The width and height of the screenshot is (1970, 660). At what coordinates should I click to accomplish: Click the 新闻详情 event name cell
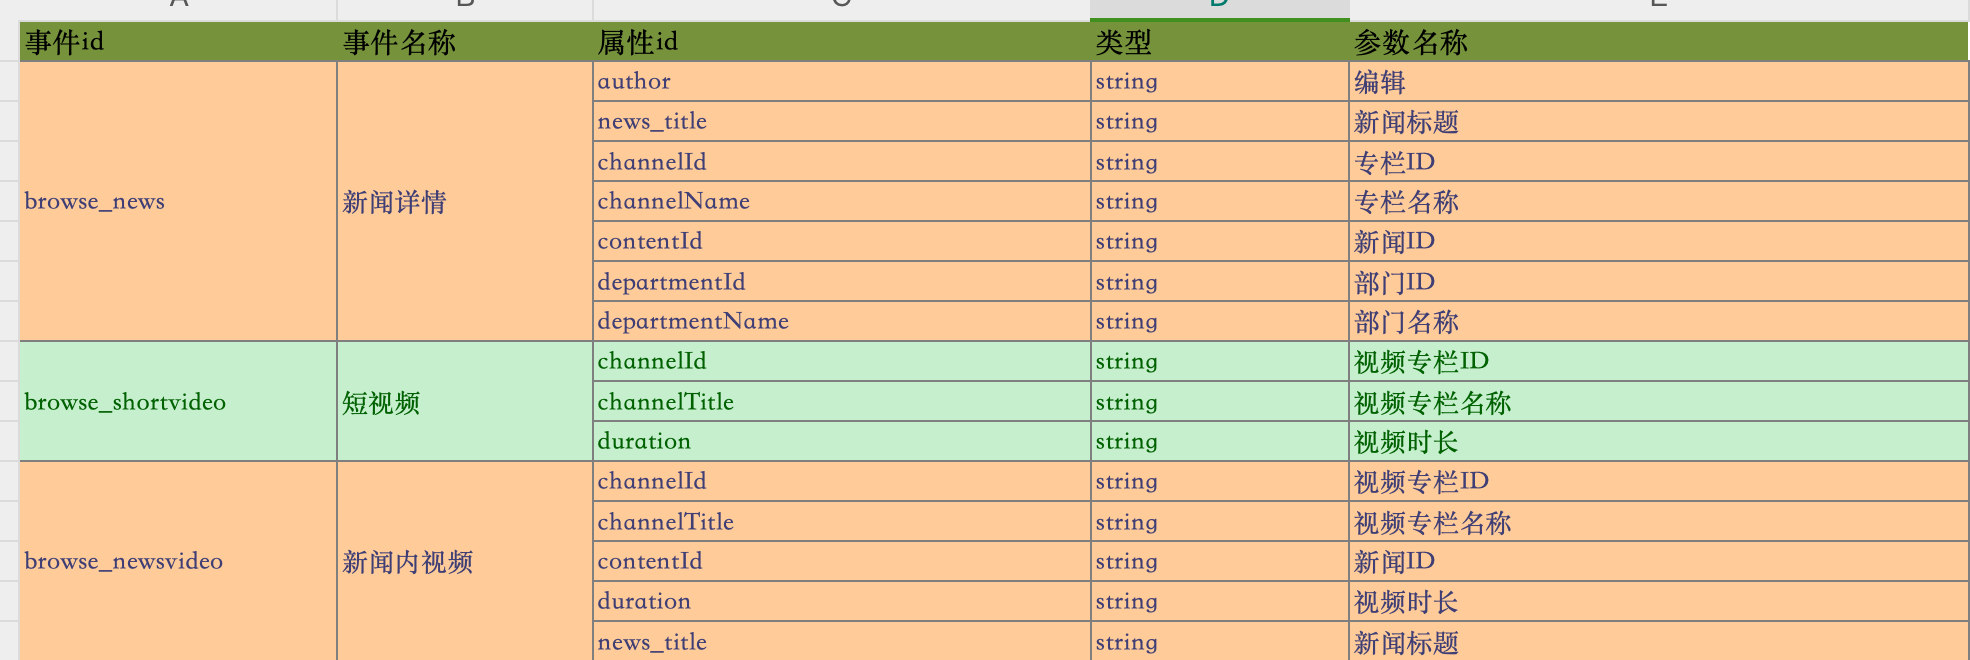tap(465, 201)
